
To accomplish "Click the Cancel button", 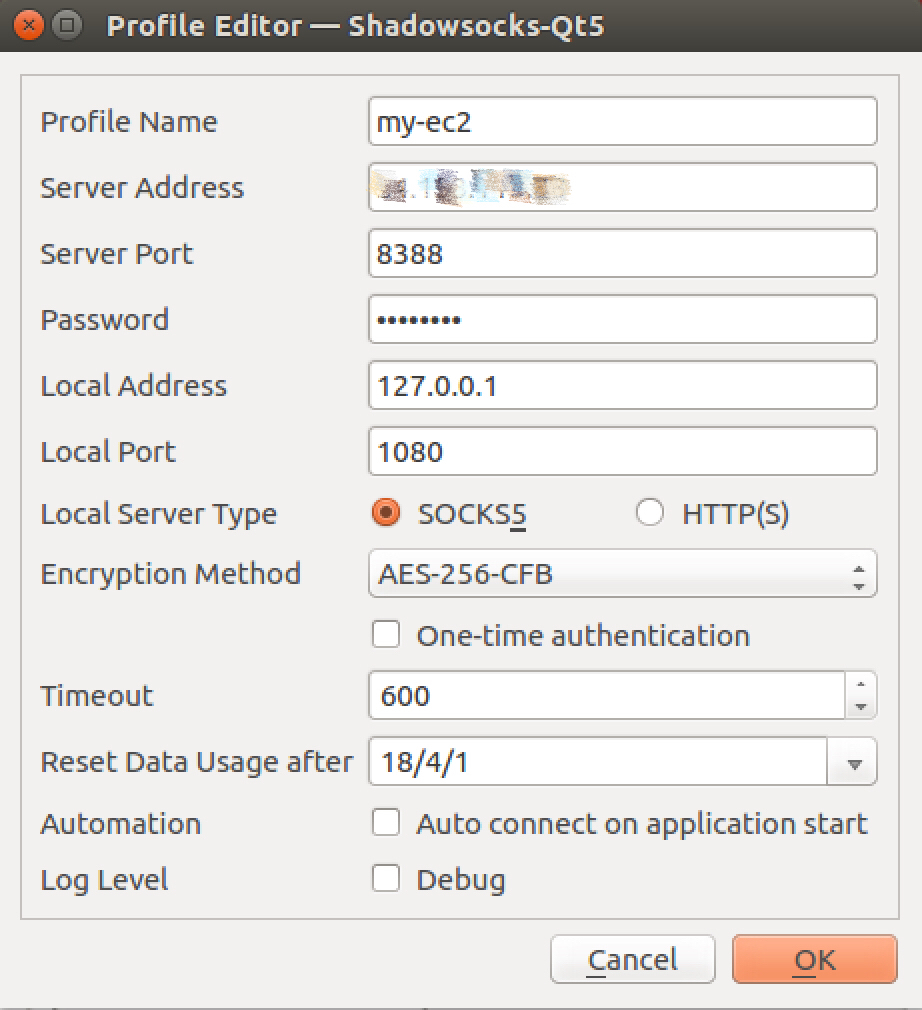I will (633, 959).
